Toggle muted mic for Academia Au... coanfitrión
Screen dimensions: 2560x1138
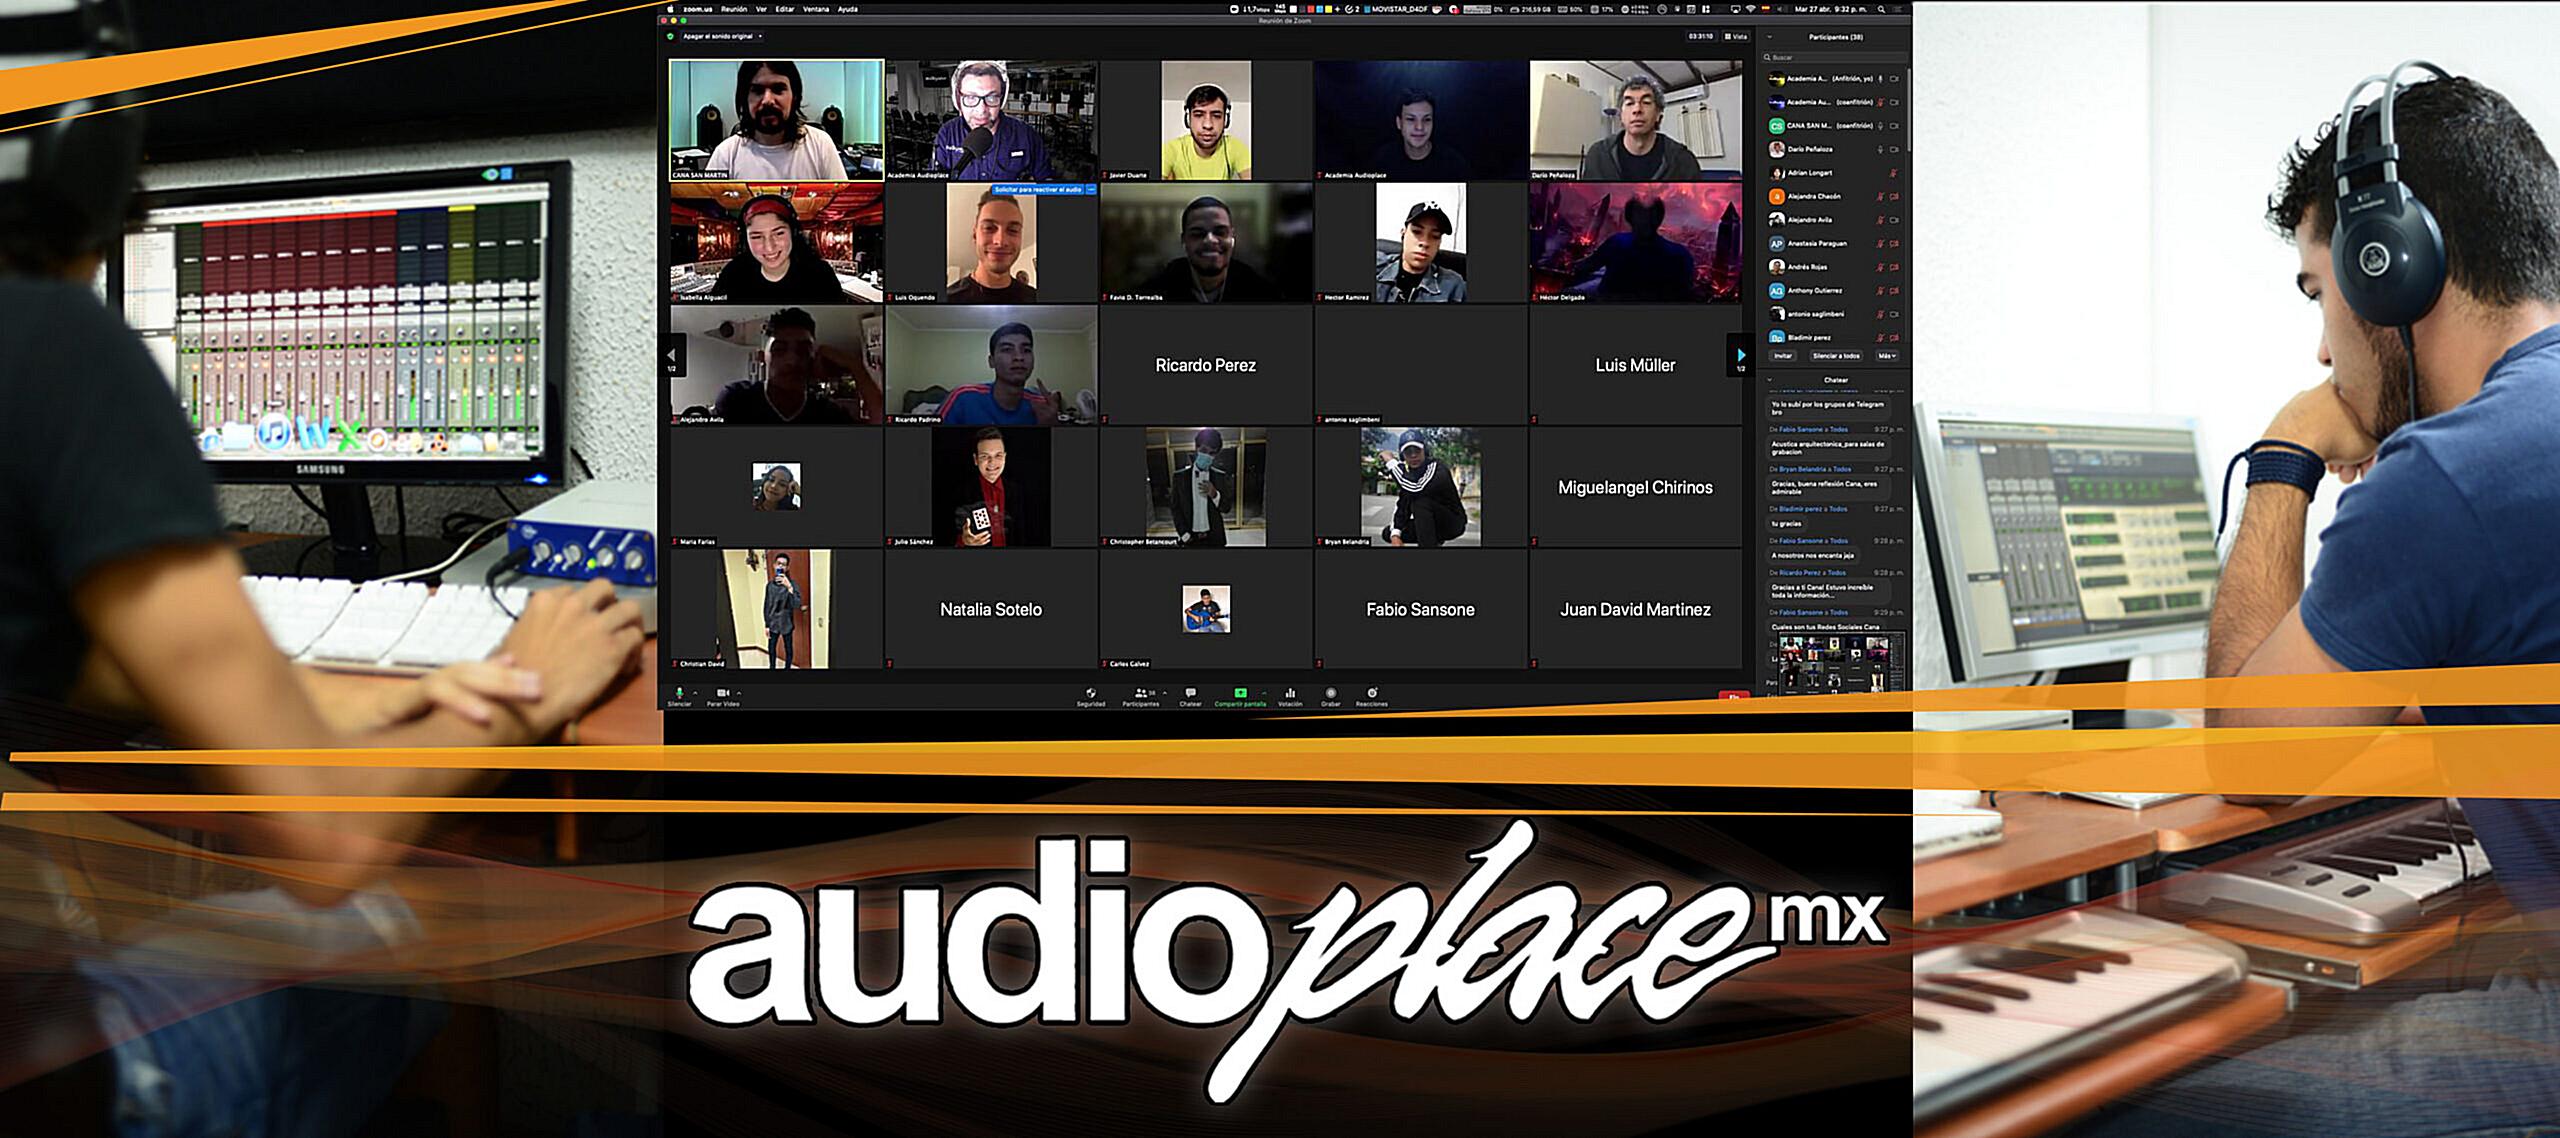click(x=1880, y=102)
